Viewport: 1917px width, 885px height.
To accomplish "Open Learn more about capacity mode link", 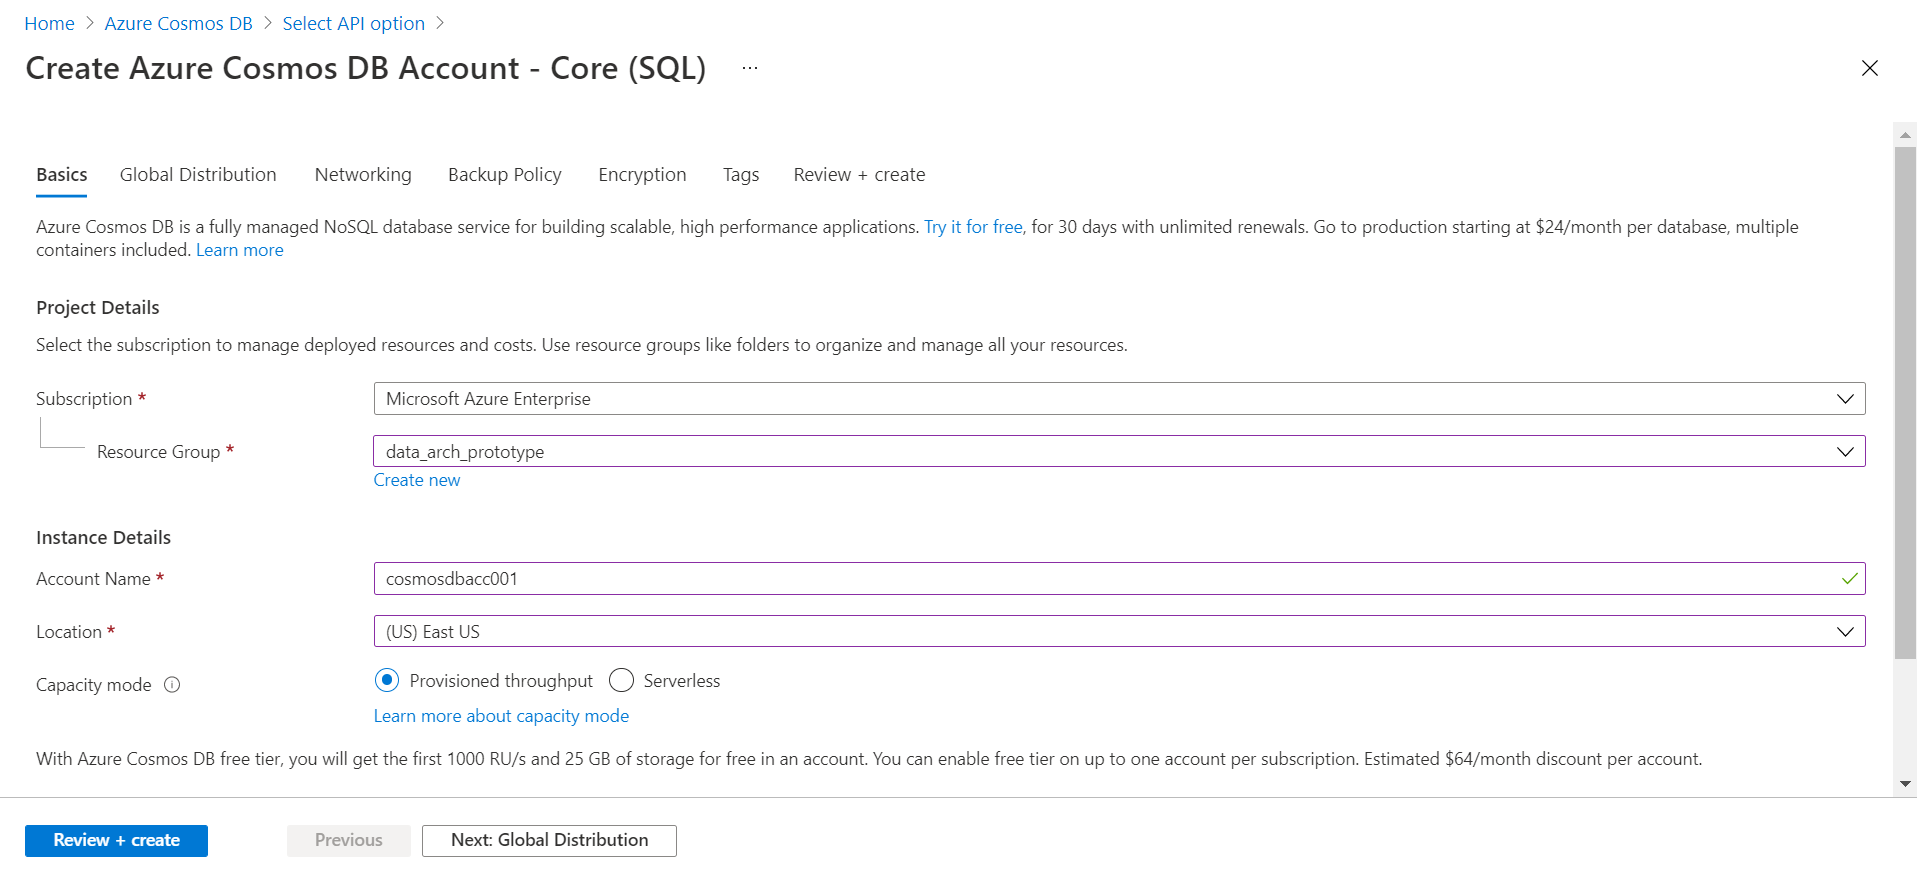I will coord(501,716).
